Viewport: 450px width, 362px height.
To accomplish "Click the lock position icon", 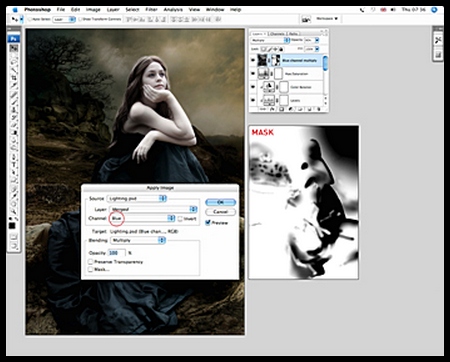I will 275,49.
